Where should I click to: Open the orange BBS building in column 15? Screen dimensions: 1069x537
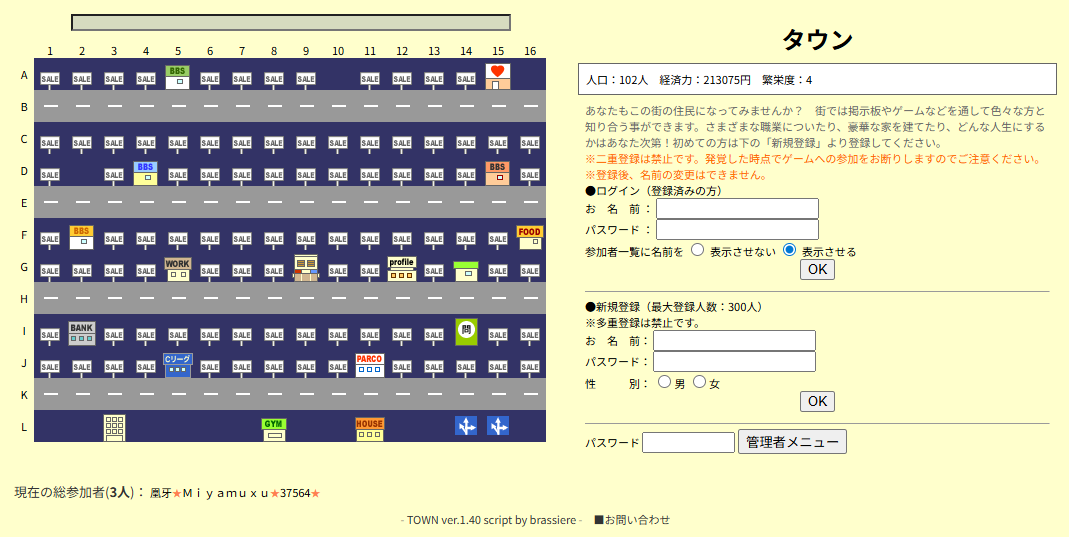point(498,173)
